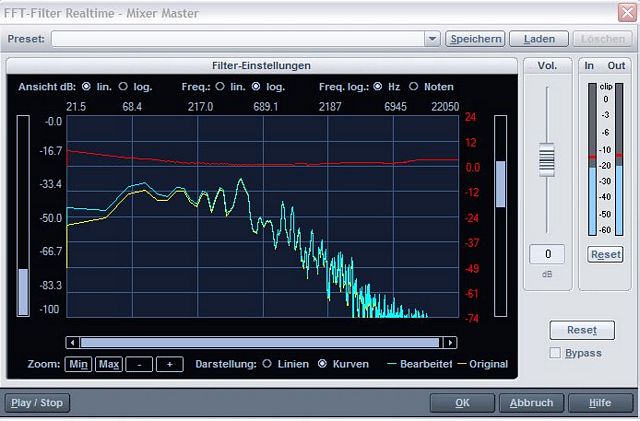Viewport: 640px width, 421px height.
Task: Click the 689.1 frequency label
Action: [x=265, y=107]
